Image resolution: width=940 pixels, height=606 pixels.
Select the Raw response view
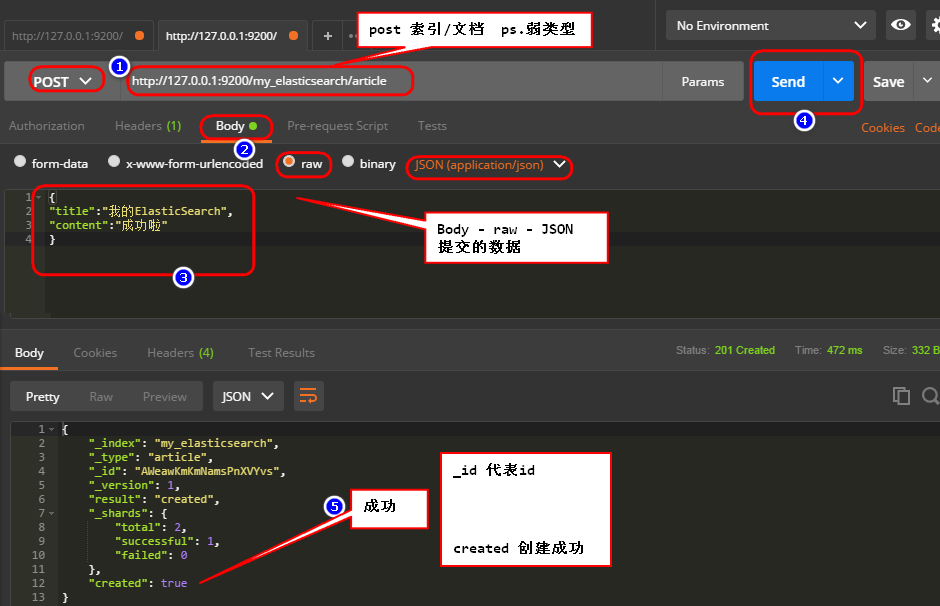point(101,396)
